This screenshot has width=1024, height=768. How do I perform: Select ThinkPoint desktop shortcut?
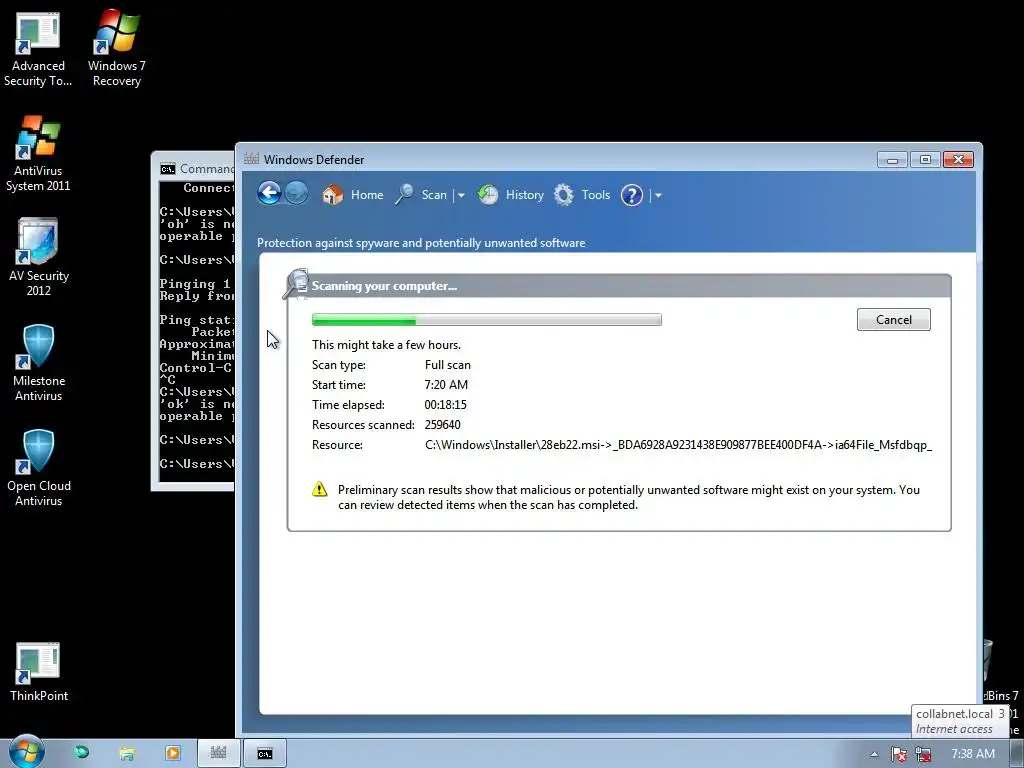[x=39, y=673]
